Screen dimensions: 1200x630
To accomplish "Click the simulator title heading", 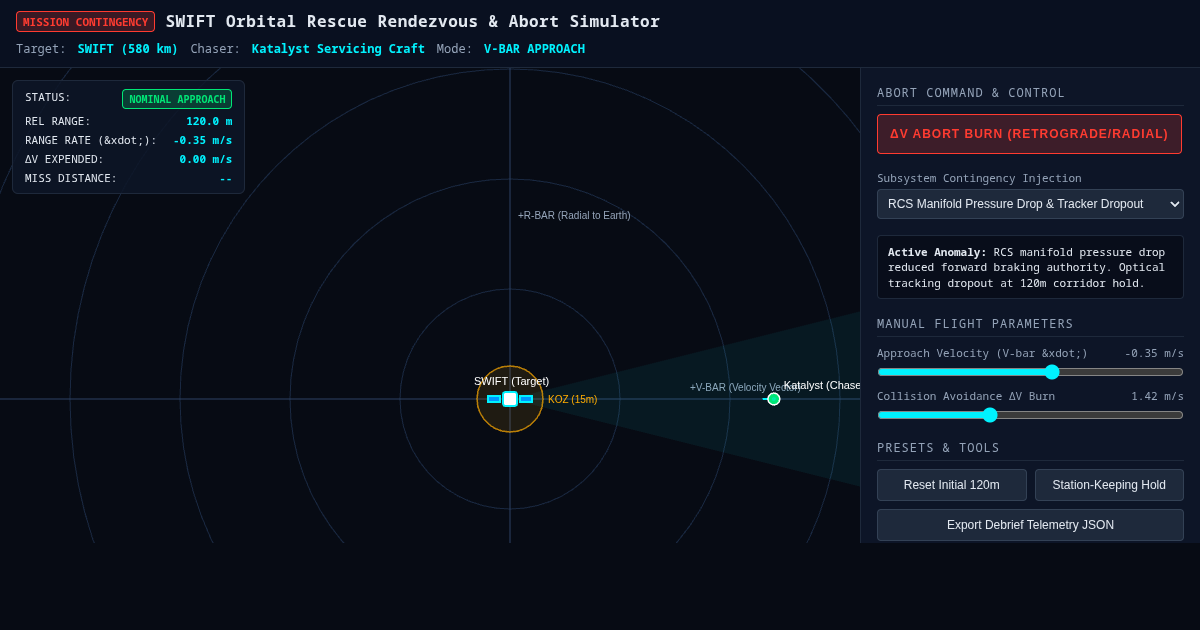I will (x=413, y=21).
